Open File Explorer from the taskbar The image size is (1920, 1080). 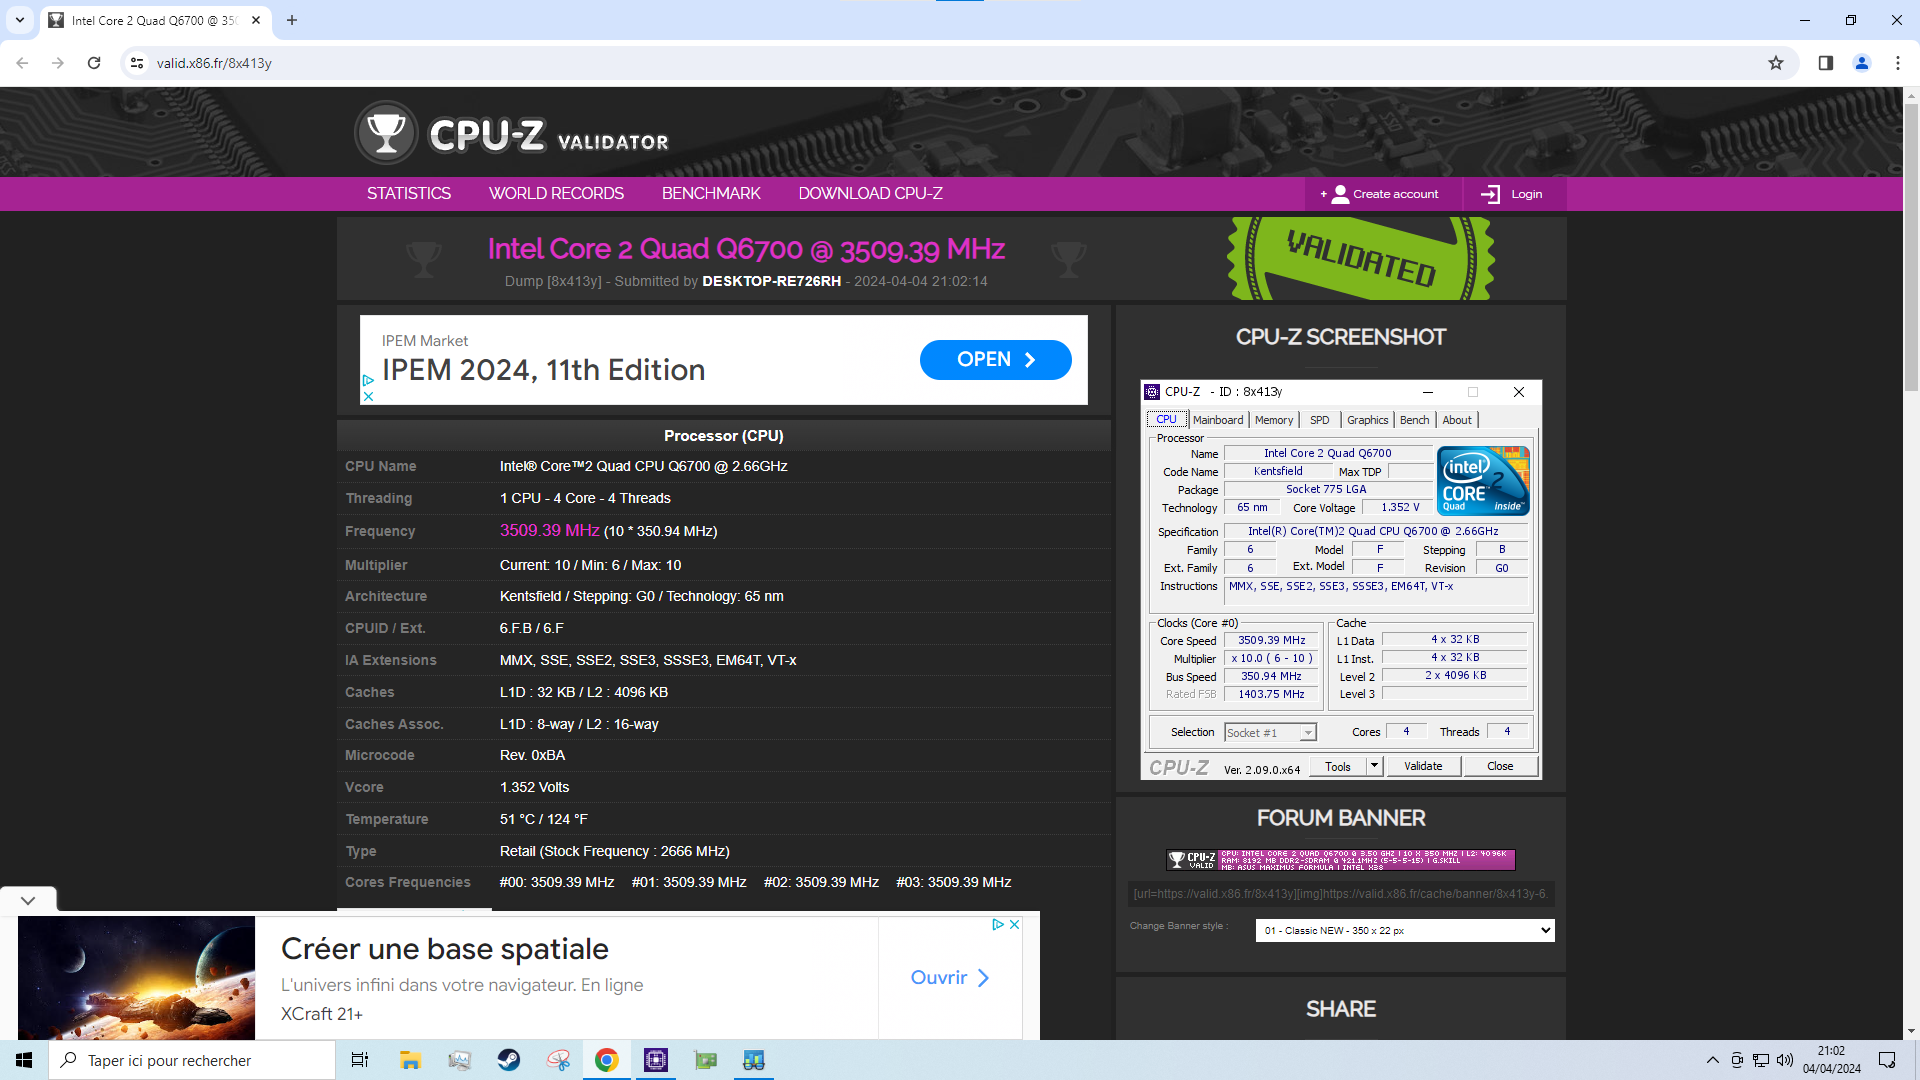(410, 1060)
